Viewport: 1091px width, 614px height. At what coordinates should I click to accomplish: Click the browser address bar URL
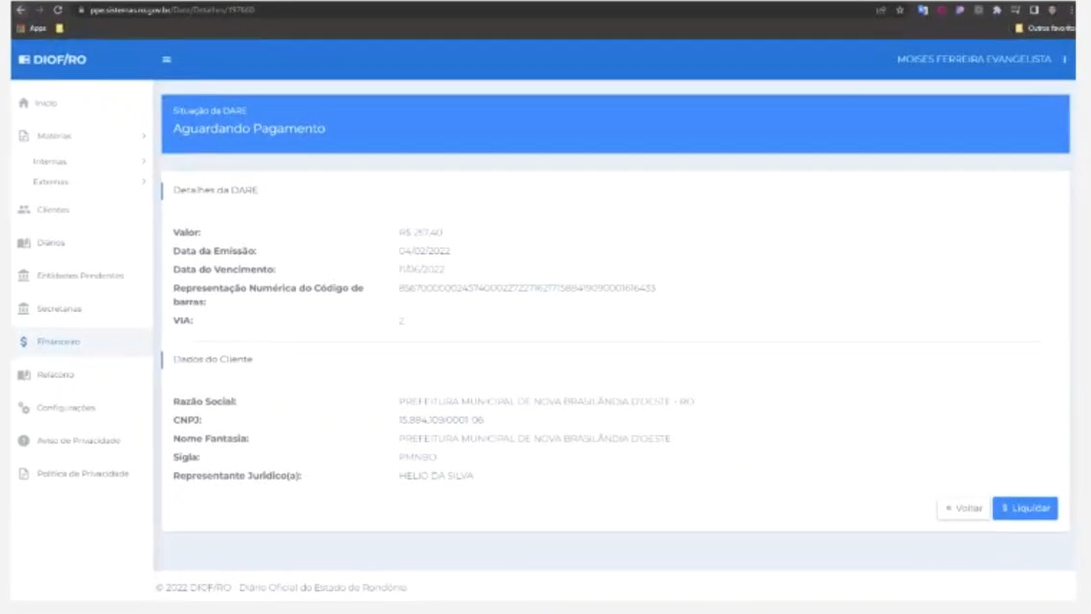click(x=172, y=10)
